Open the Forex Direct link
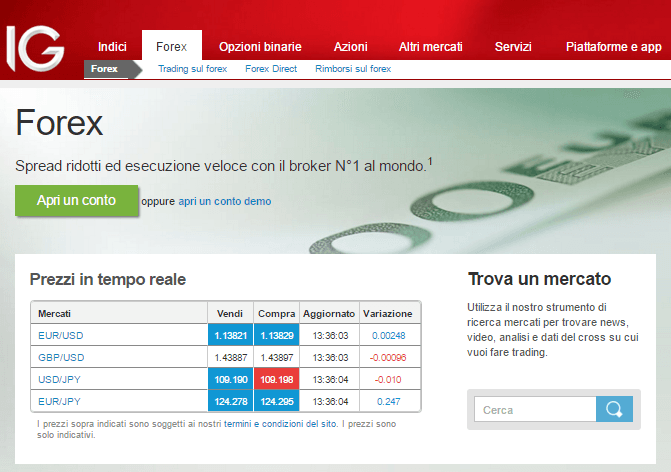 [271, 69]
